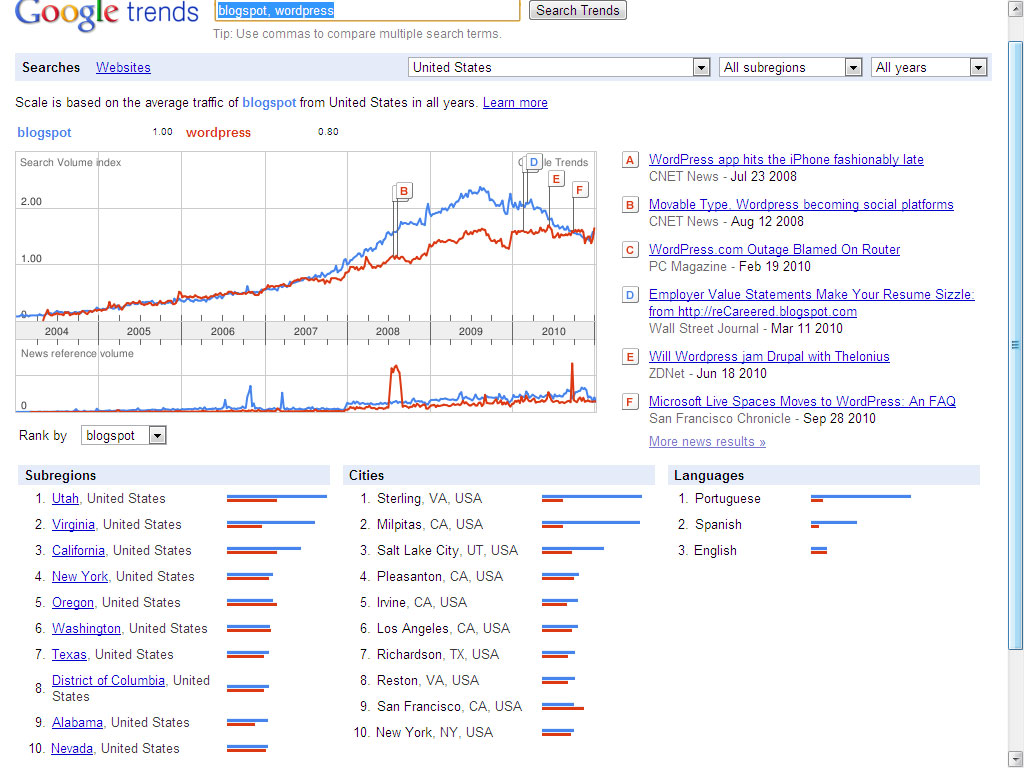Image resolution: width=1024 pixels, height=768 pixels.
Task: Click the wordpress legend label
Action: 218,133
